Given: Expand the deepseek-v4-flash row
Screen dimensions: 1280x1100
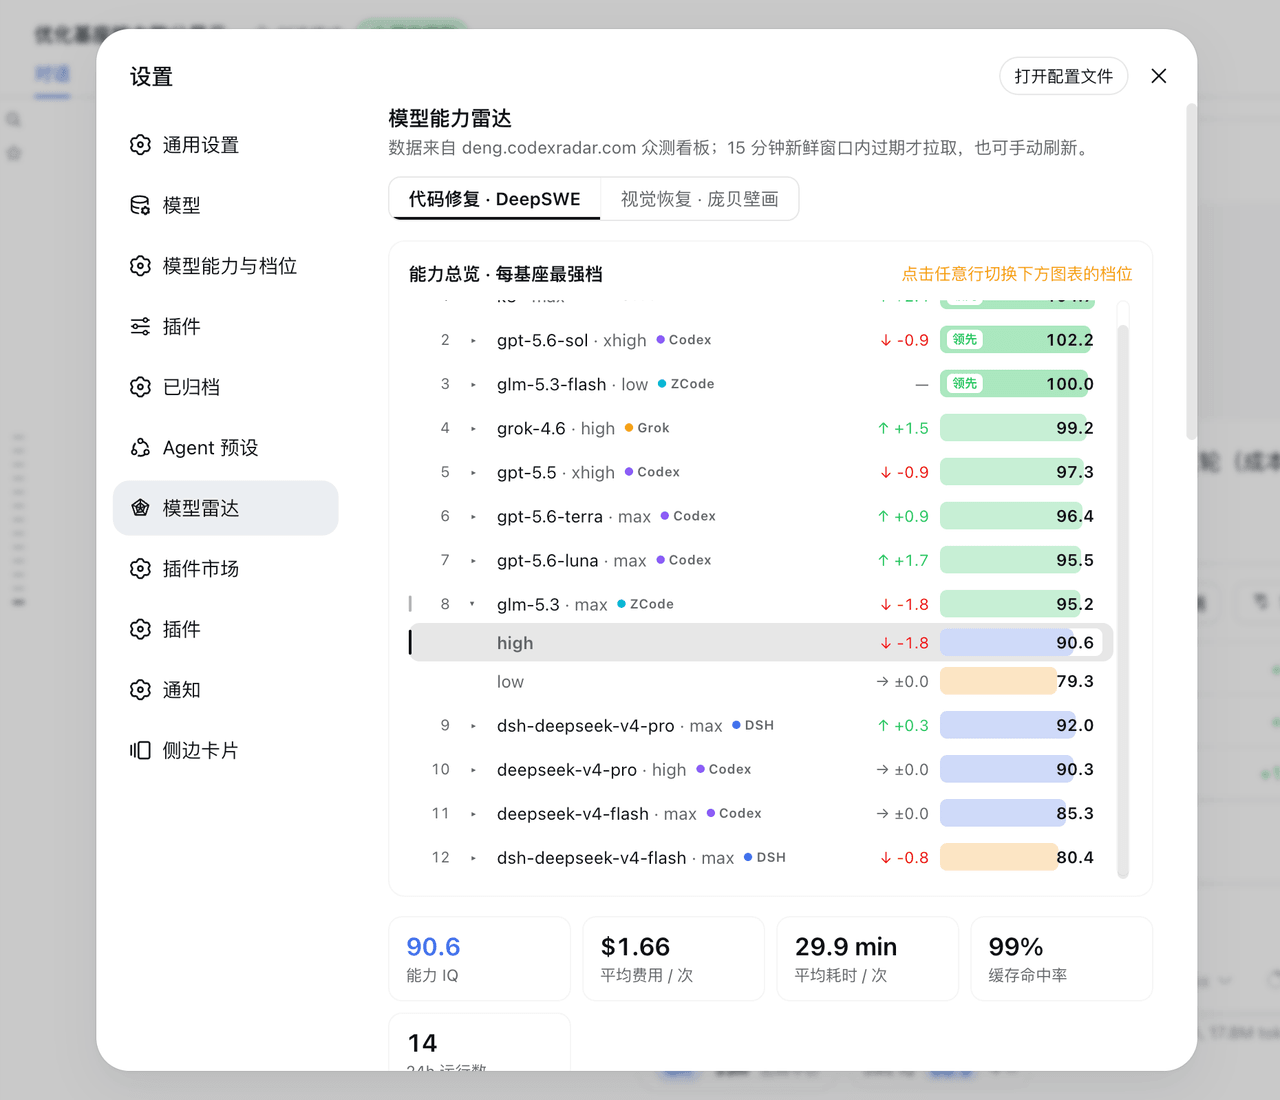Looking at the screenshot, I should pos(473,813).
